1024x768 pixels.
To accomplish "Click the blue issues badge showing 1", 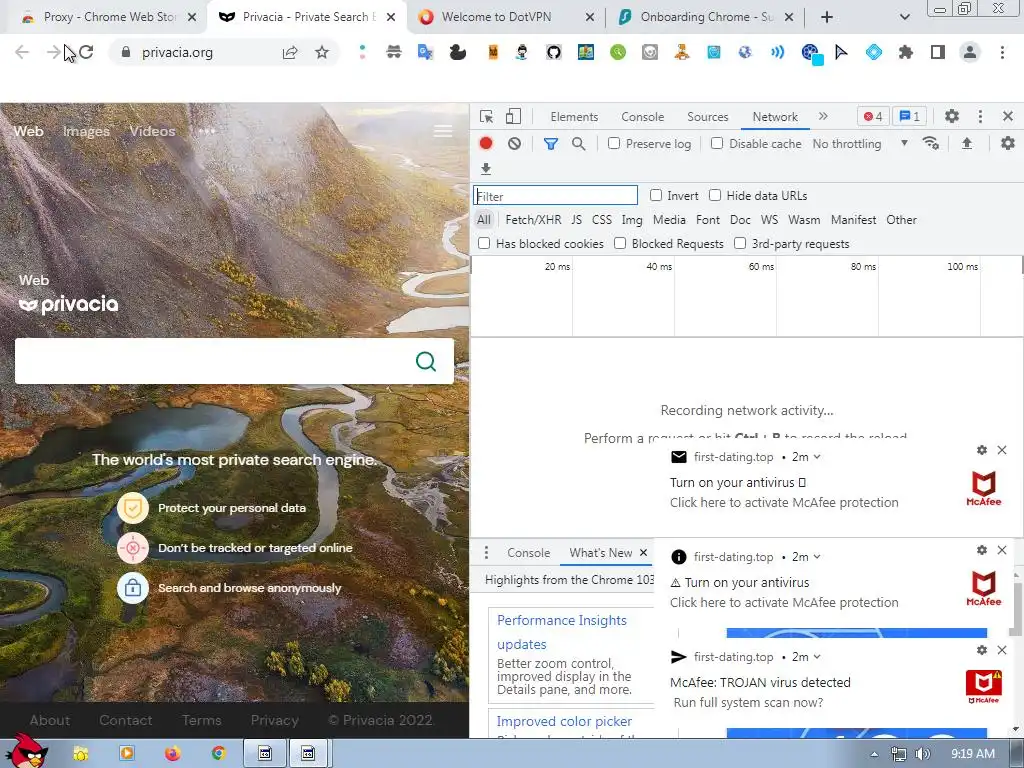I will point(909,116).
